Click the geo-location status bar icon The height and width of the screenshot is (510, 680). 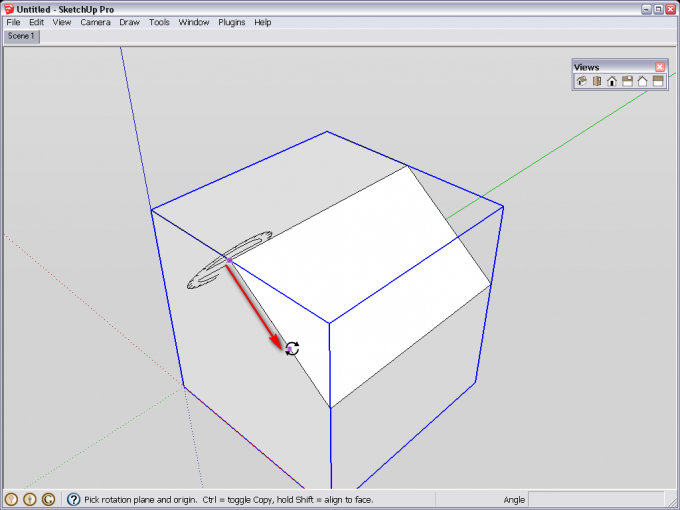point(12,499)
